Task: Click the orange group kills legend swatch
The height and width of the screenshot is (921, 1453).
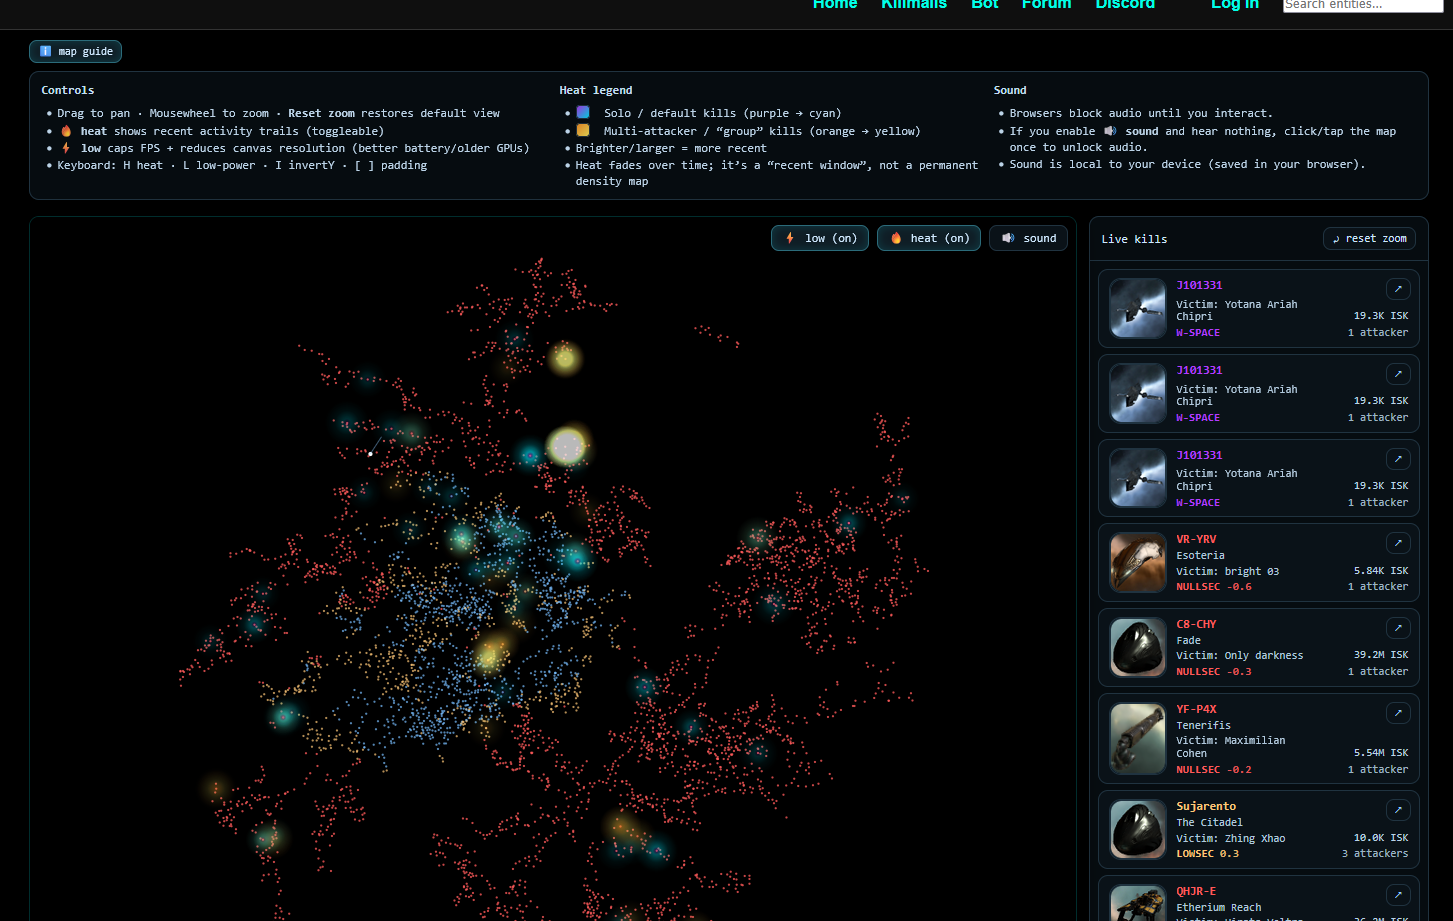Action: click(x=583, y=131)
